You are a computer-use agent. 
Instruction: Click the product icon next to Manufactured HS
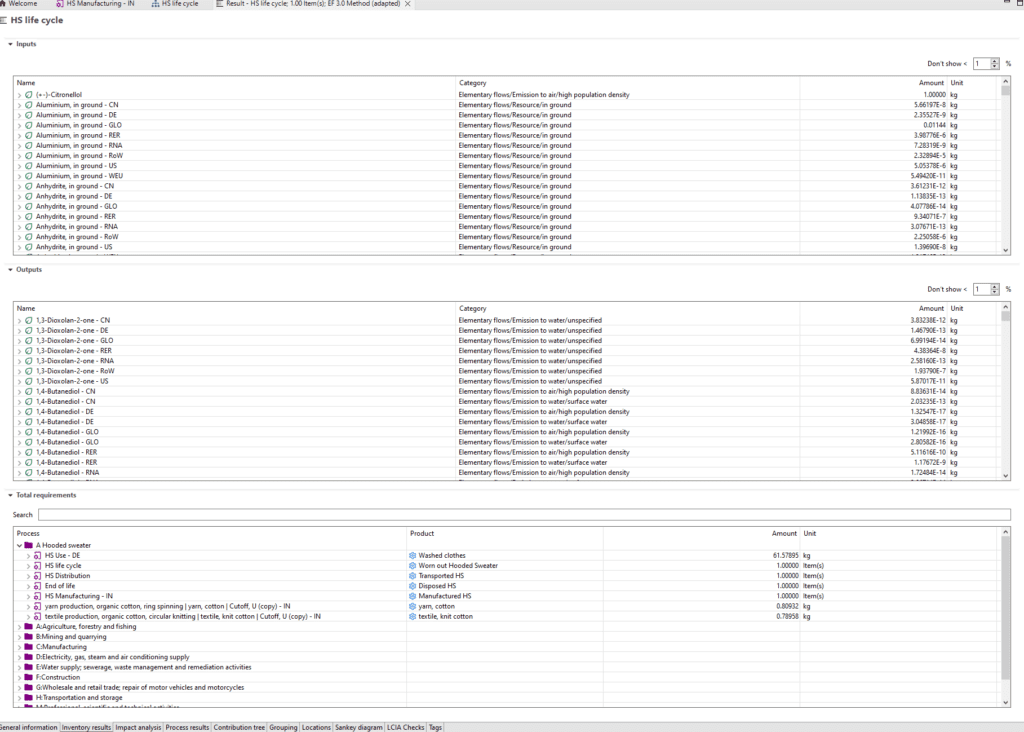tap(412, 596)
